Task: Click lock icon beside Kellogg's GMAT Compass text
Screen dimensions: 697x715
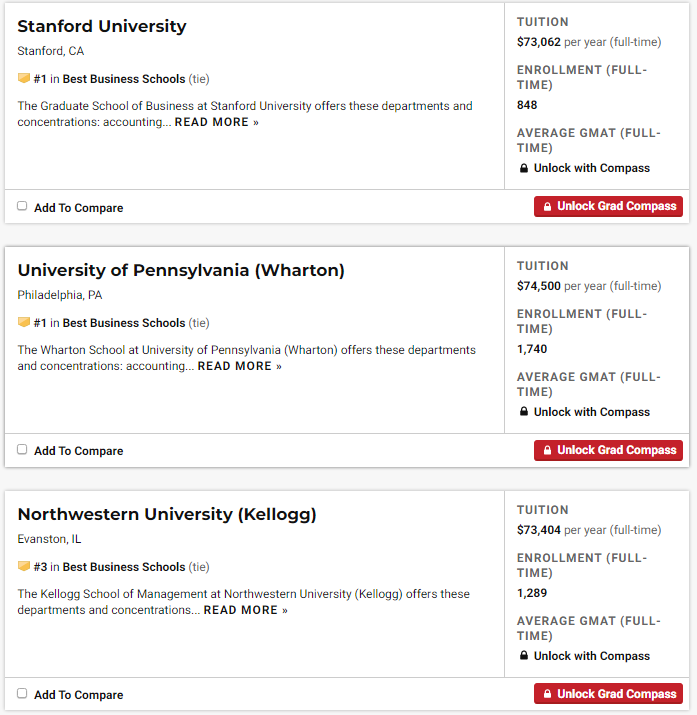Action: [524, 656]
